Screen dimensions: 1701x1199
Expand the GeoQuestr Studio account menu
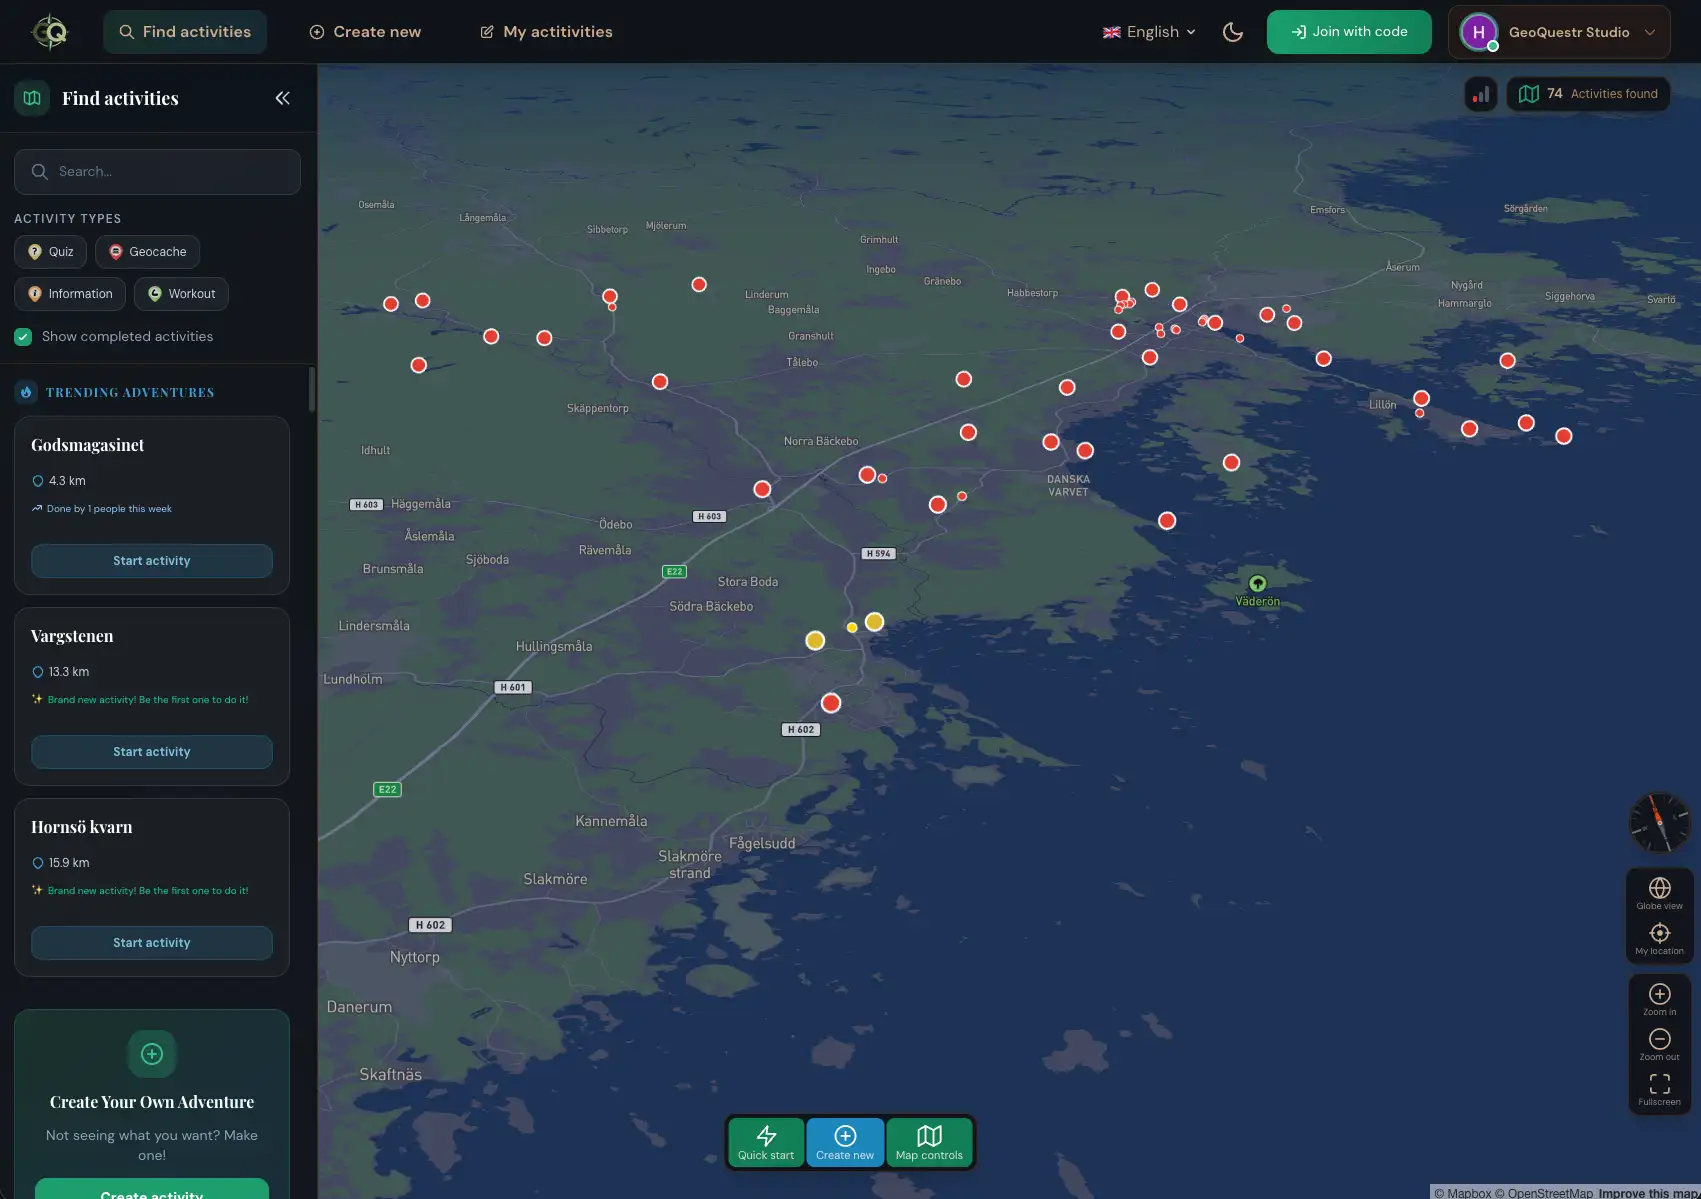(x=1558, y=31)
